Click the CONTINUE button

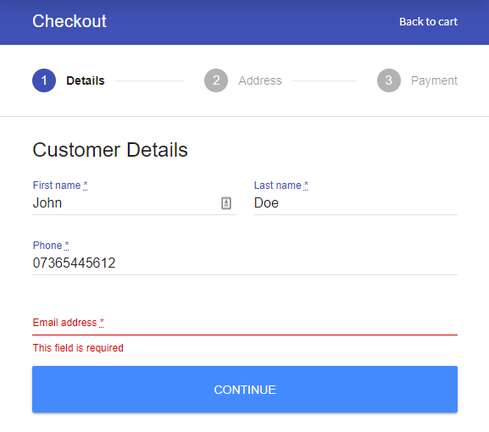pyautogui.click(x=245, y=389)
